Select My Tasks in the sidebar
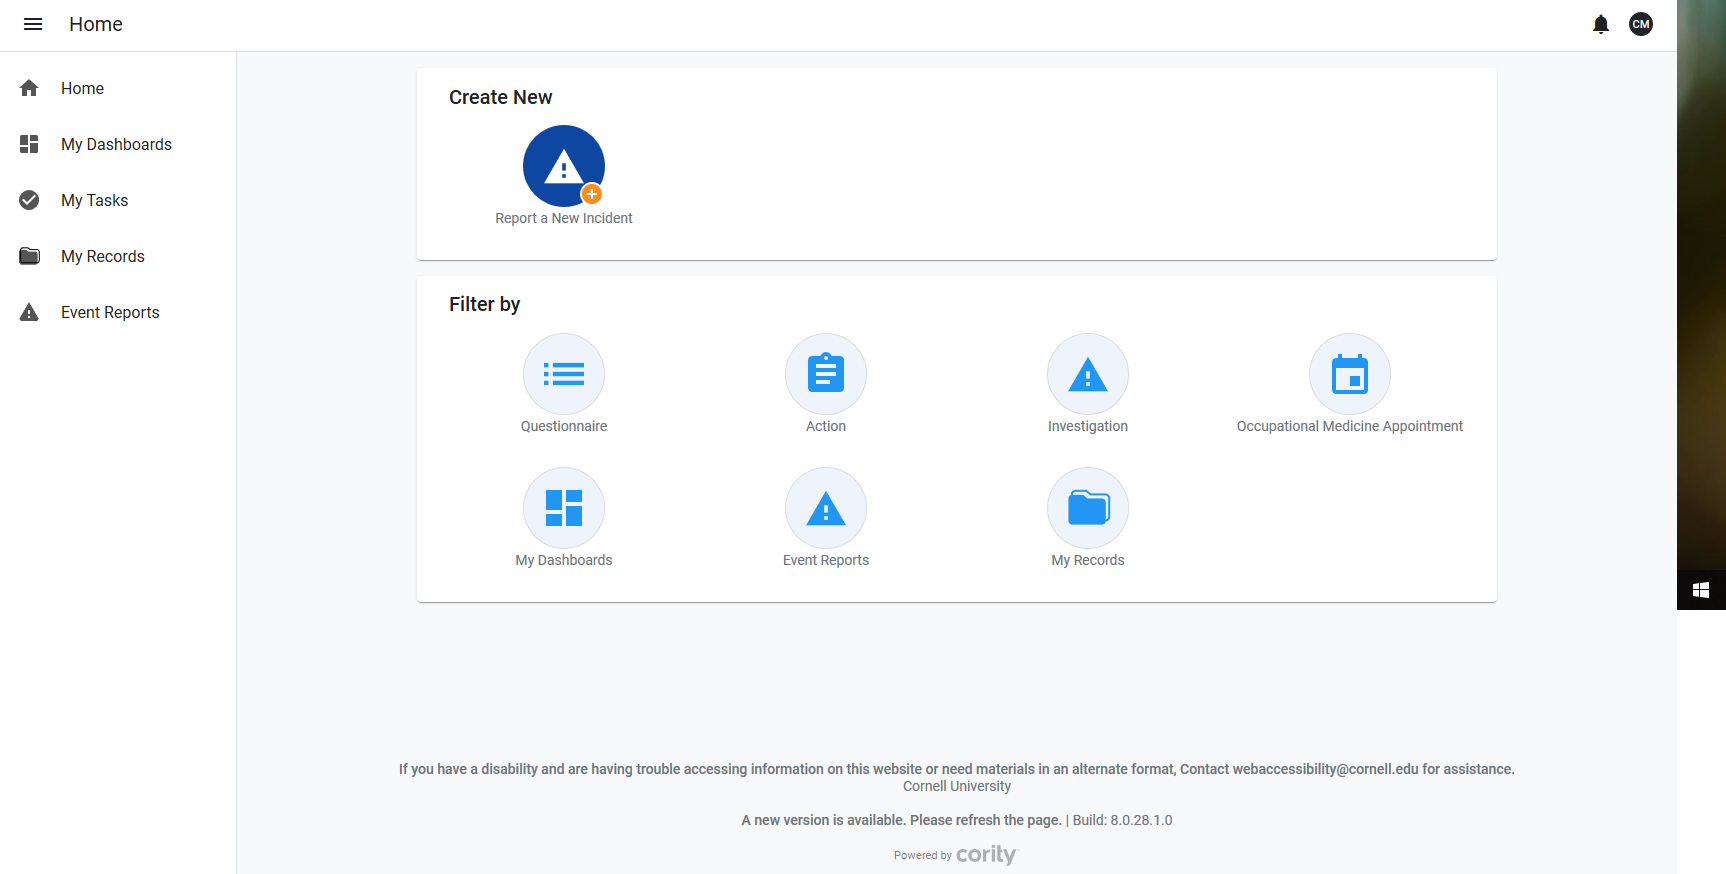The height and width of the screenshot is (874, 1726). [94, 200]
